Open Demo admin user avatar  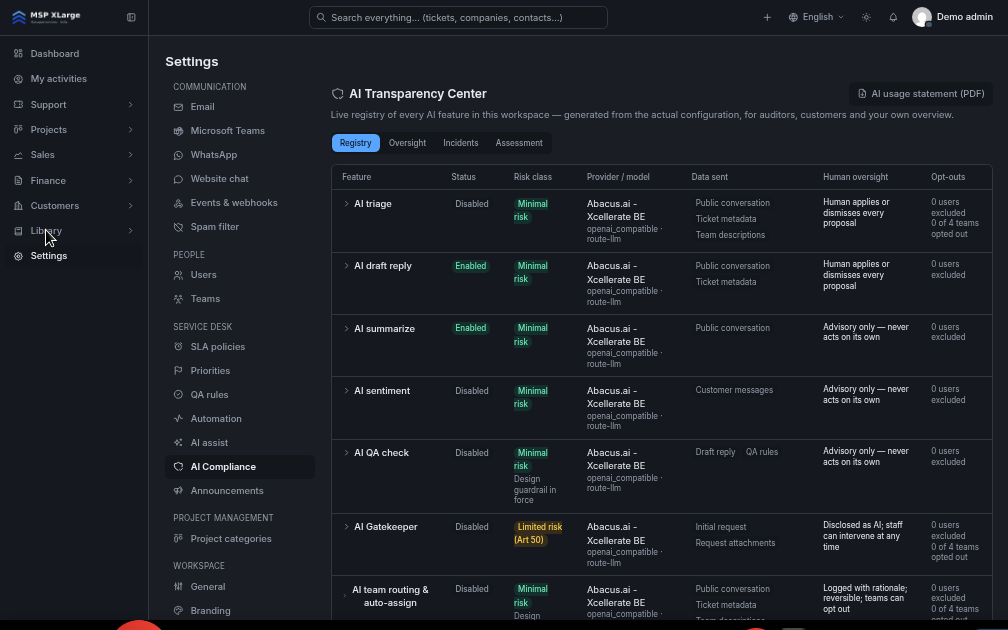click(922, 17)
